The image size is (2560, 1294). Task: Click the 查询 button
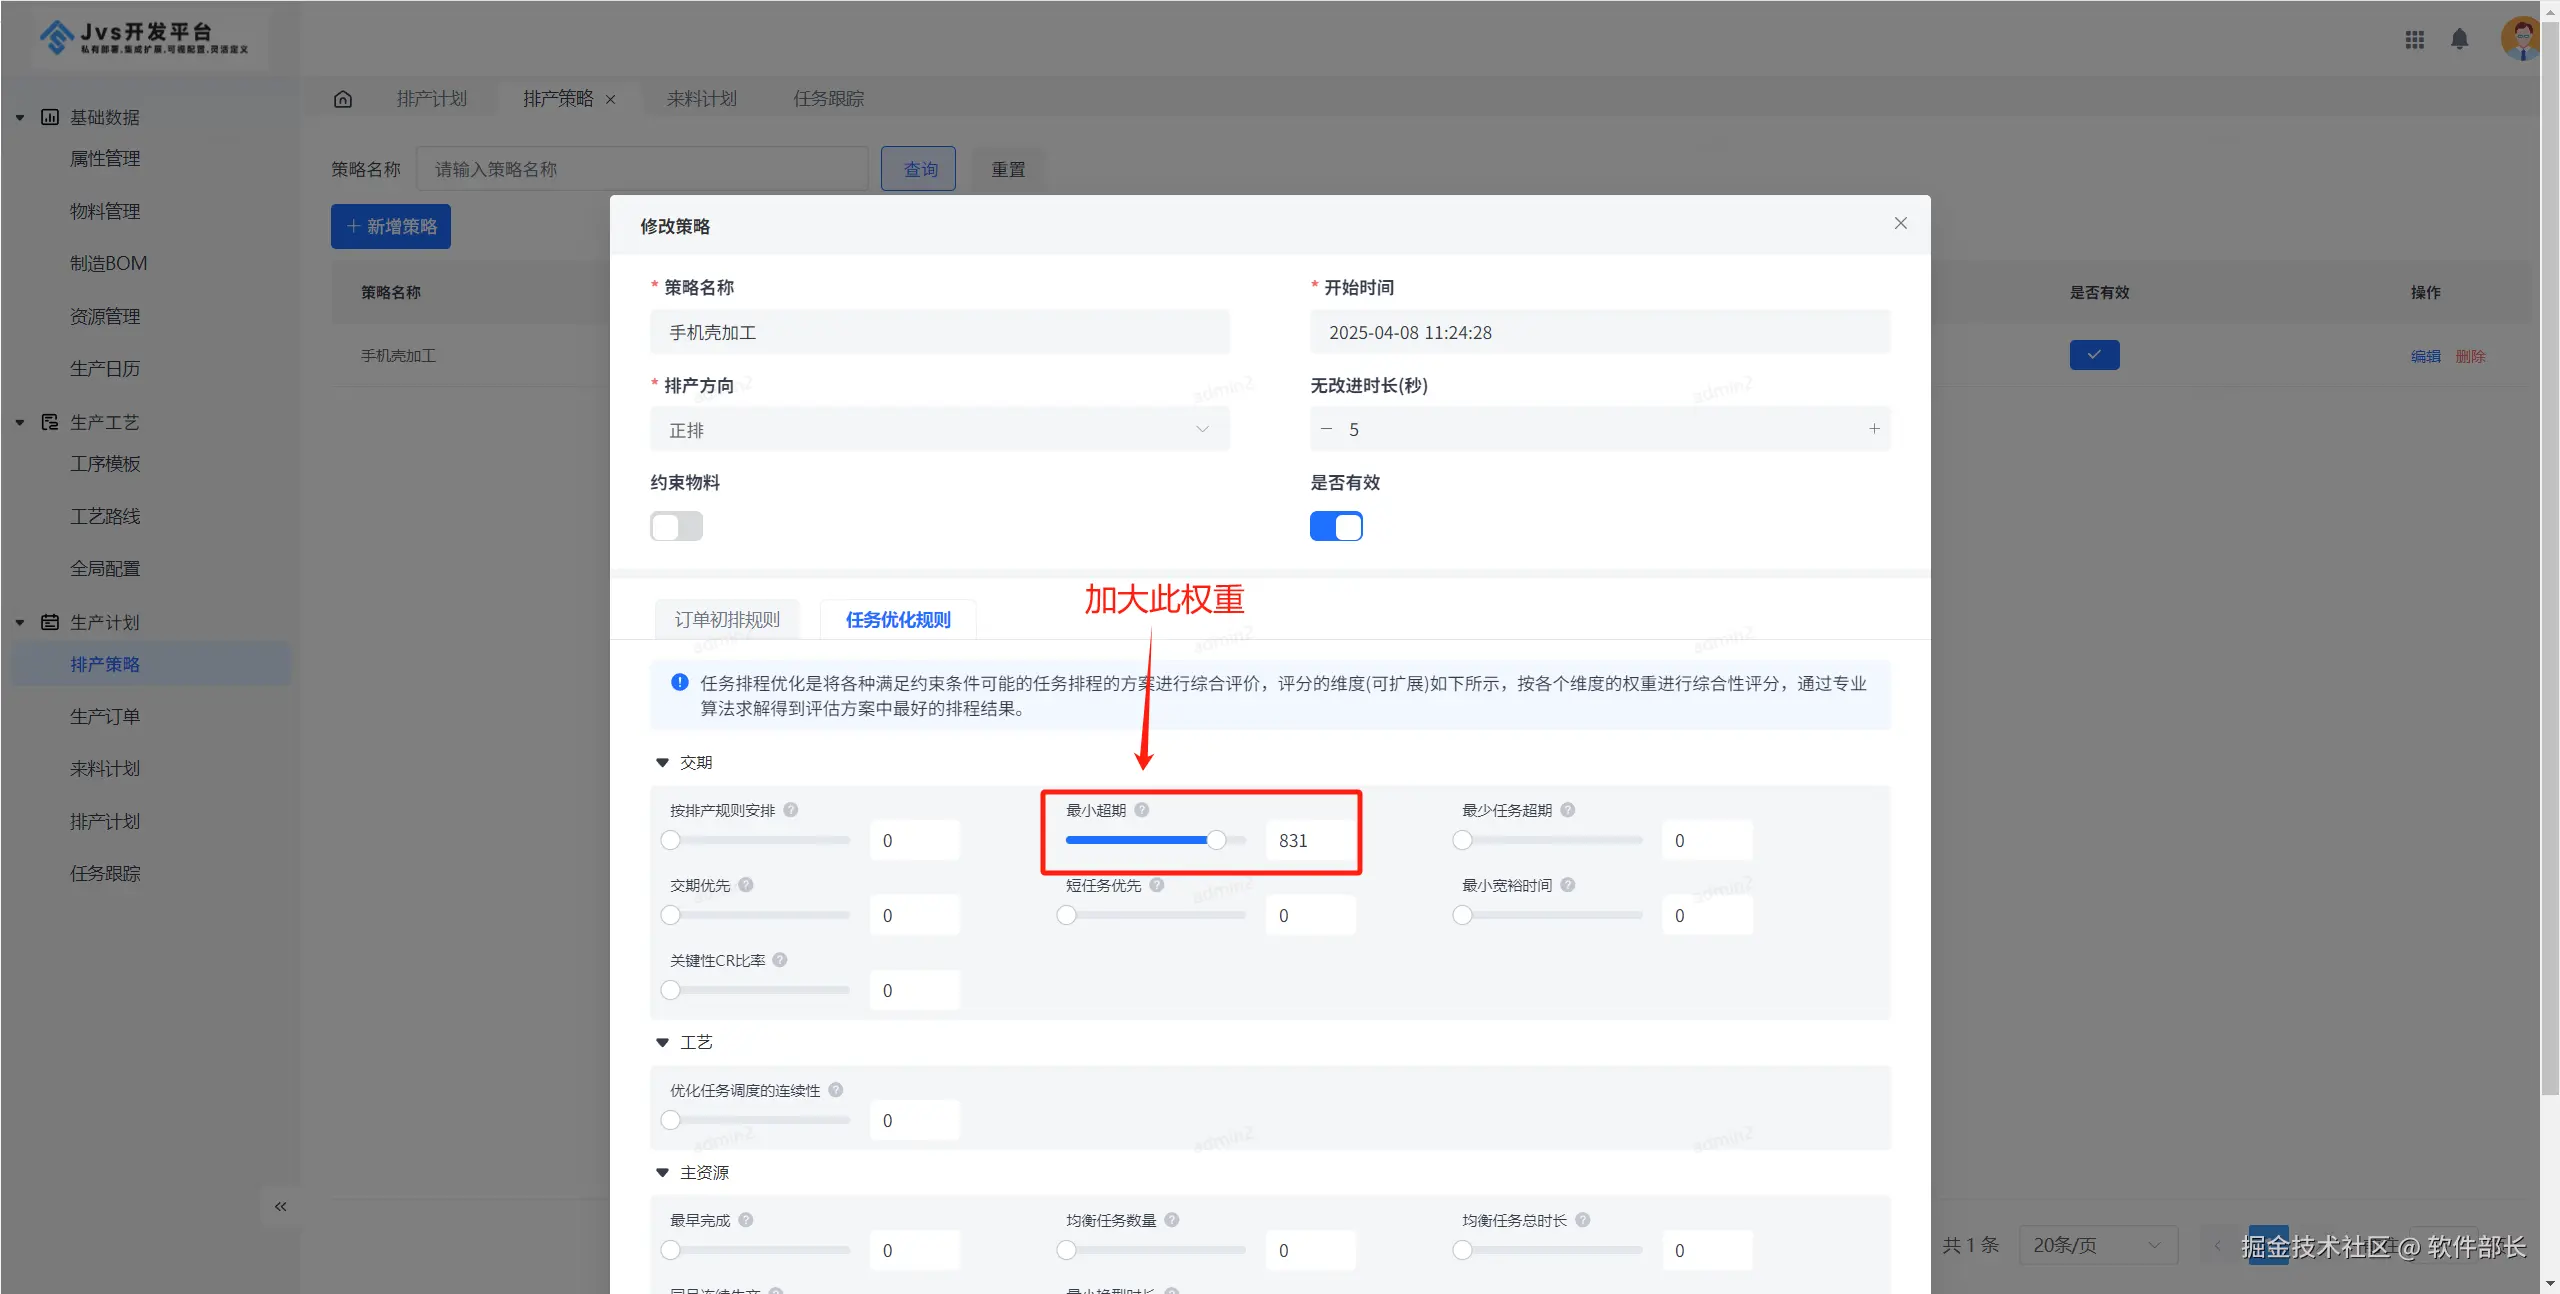pyautogui.click(x=919, y=169)
